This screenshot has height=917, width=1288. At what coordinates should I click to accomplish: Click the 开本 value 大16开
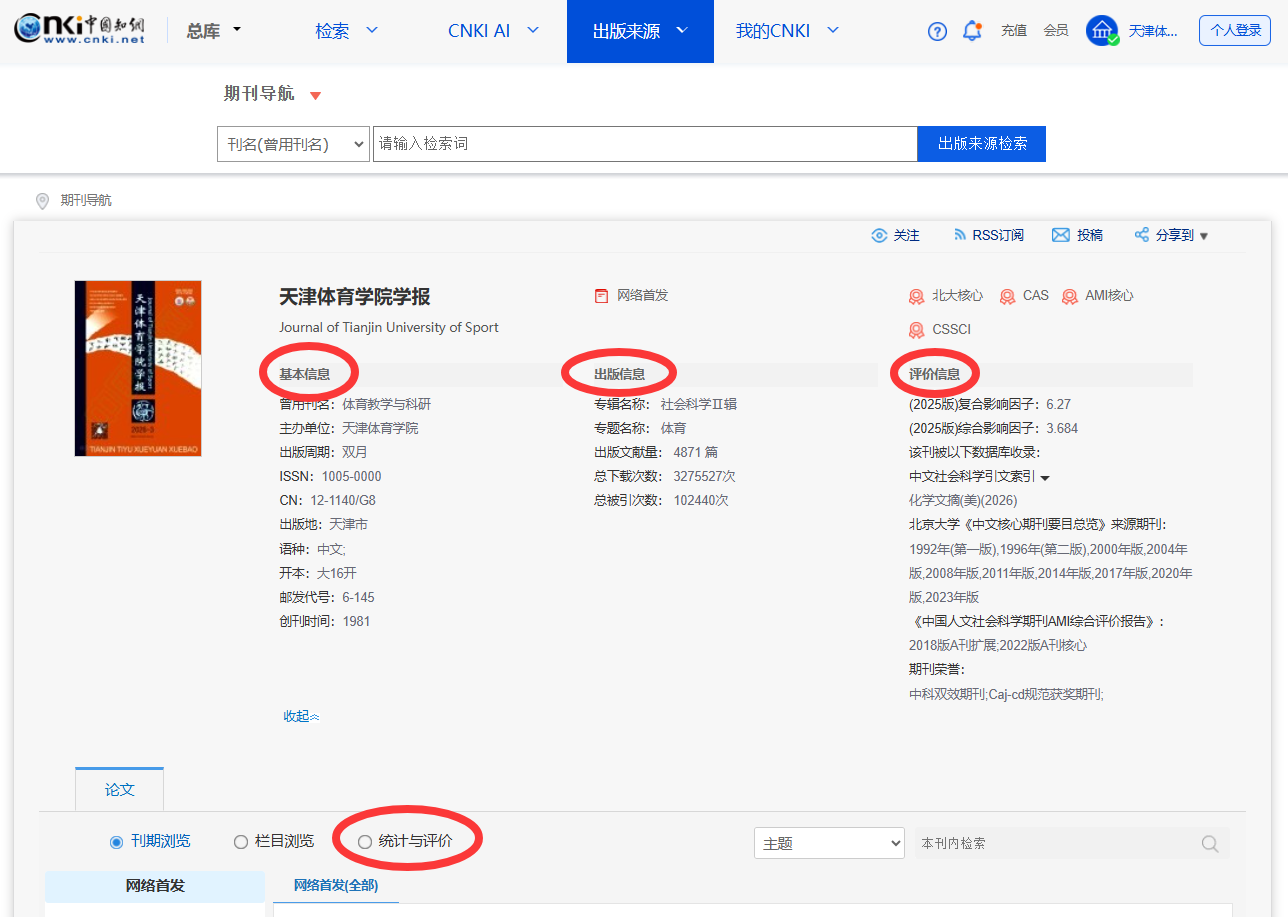pyautogui.click(x=337, y=574)
